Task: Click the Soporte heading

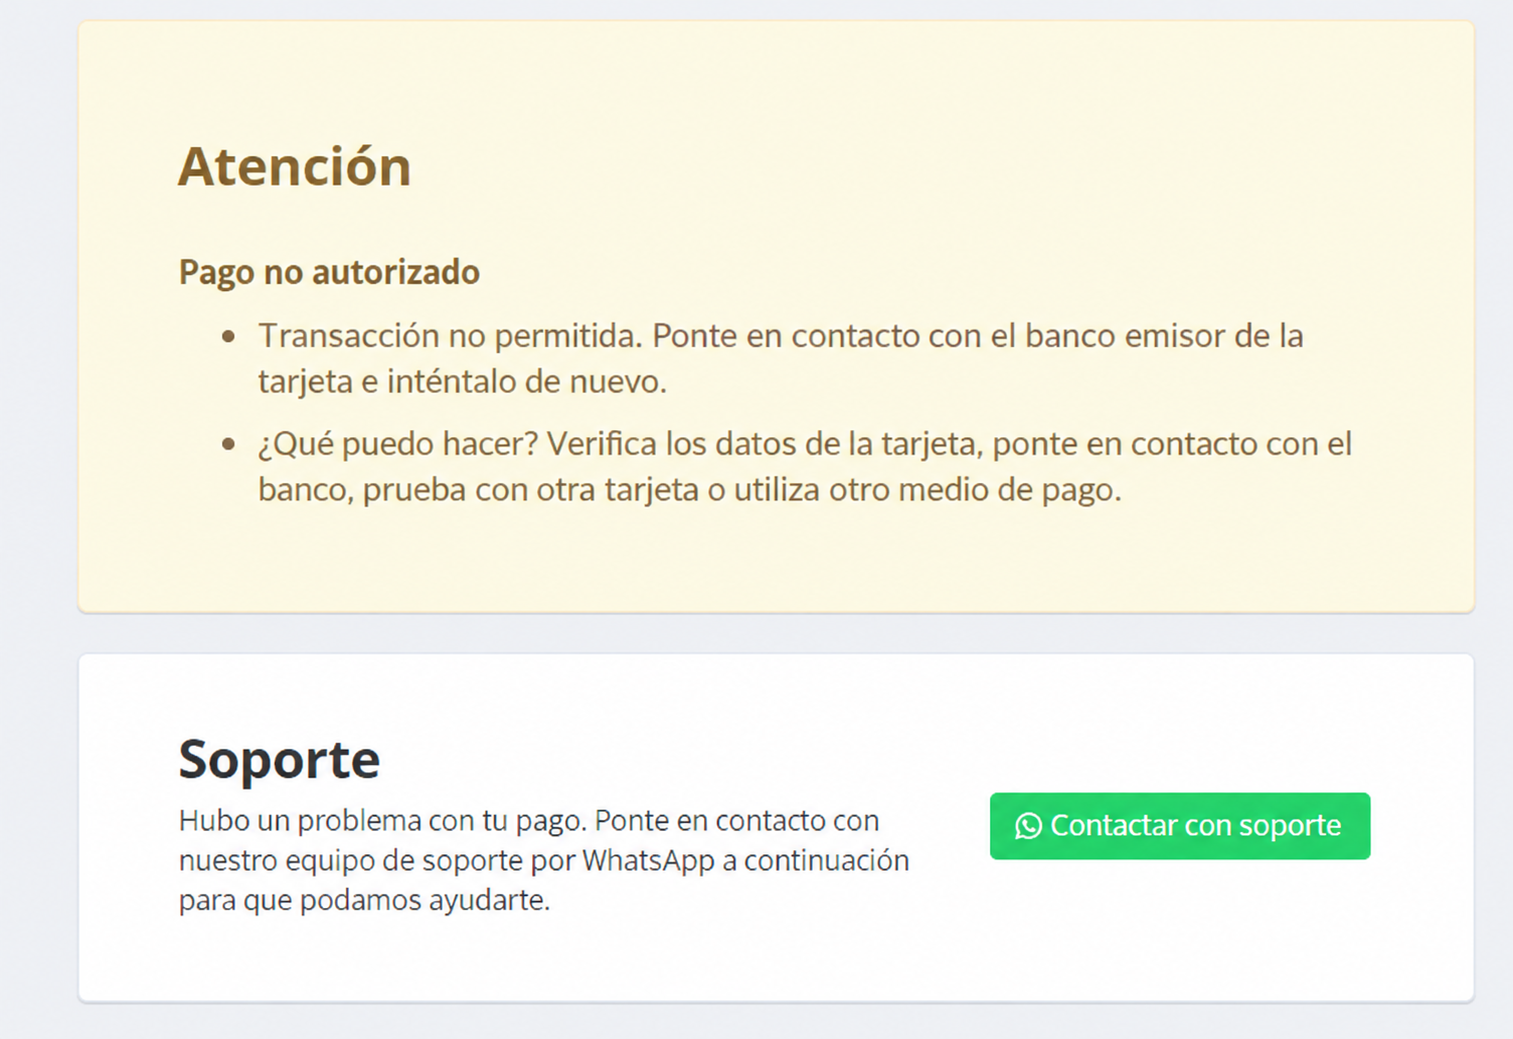Action: pyautogui.click(x=279, y=758)
